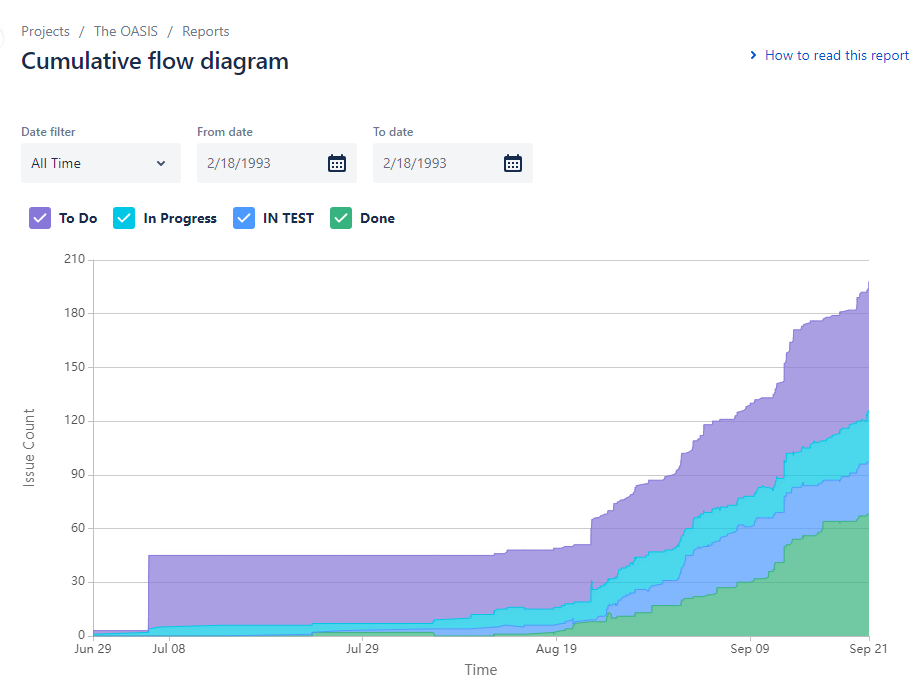Navigate to Reports breadcrumb
Viewport: 922px width, 686px height.
tap(206, 31)
